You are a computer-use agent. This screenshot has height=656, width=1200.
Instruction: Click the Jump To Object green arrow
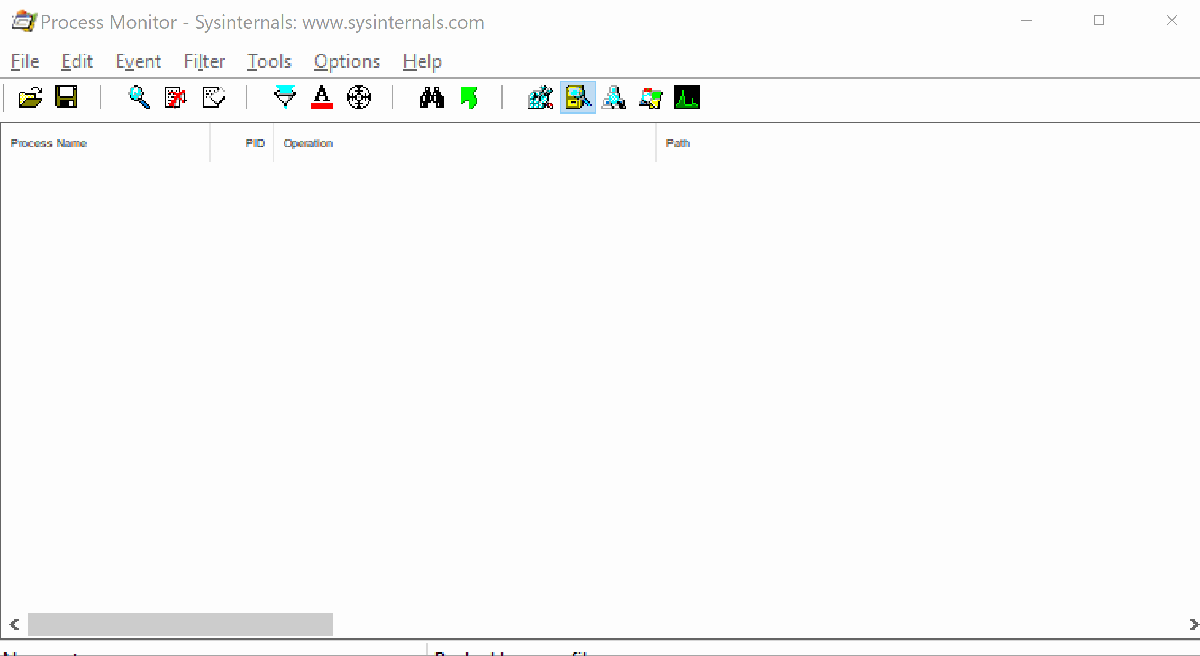click(468, 97)
